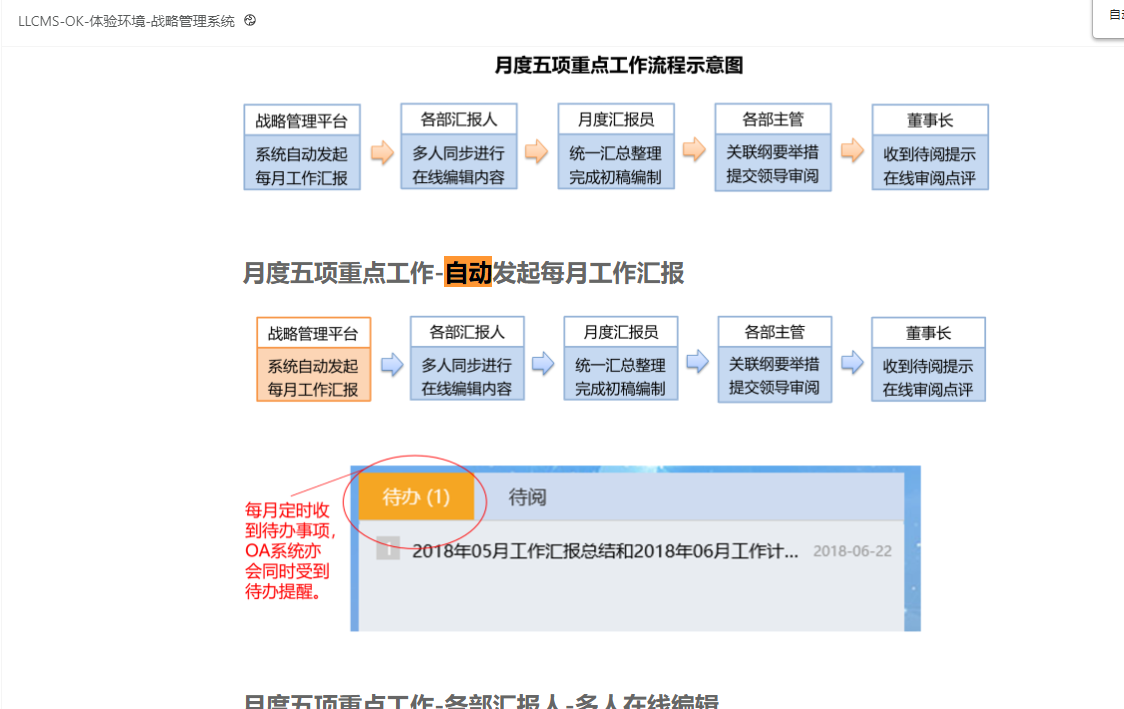Select 各部汇报人 header in the blue-arrow flowchart

point(467,332)
